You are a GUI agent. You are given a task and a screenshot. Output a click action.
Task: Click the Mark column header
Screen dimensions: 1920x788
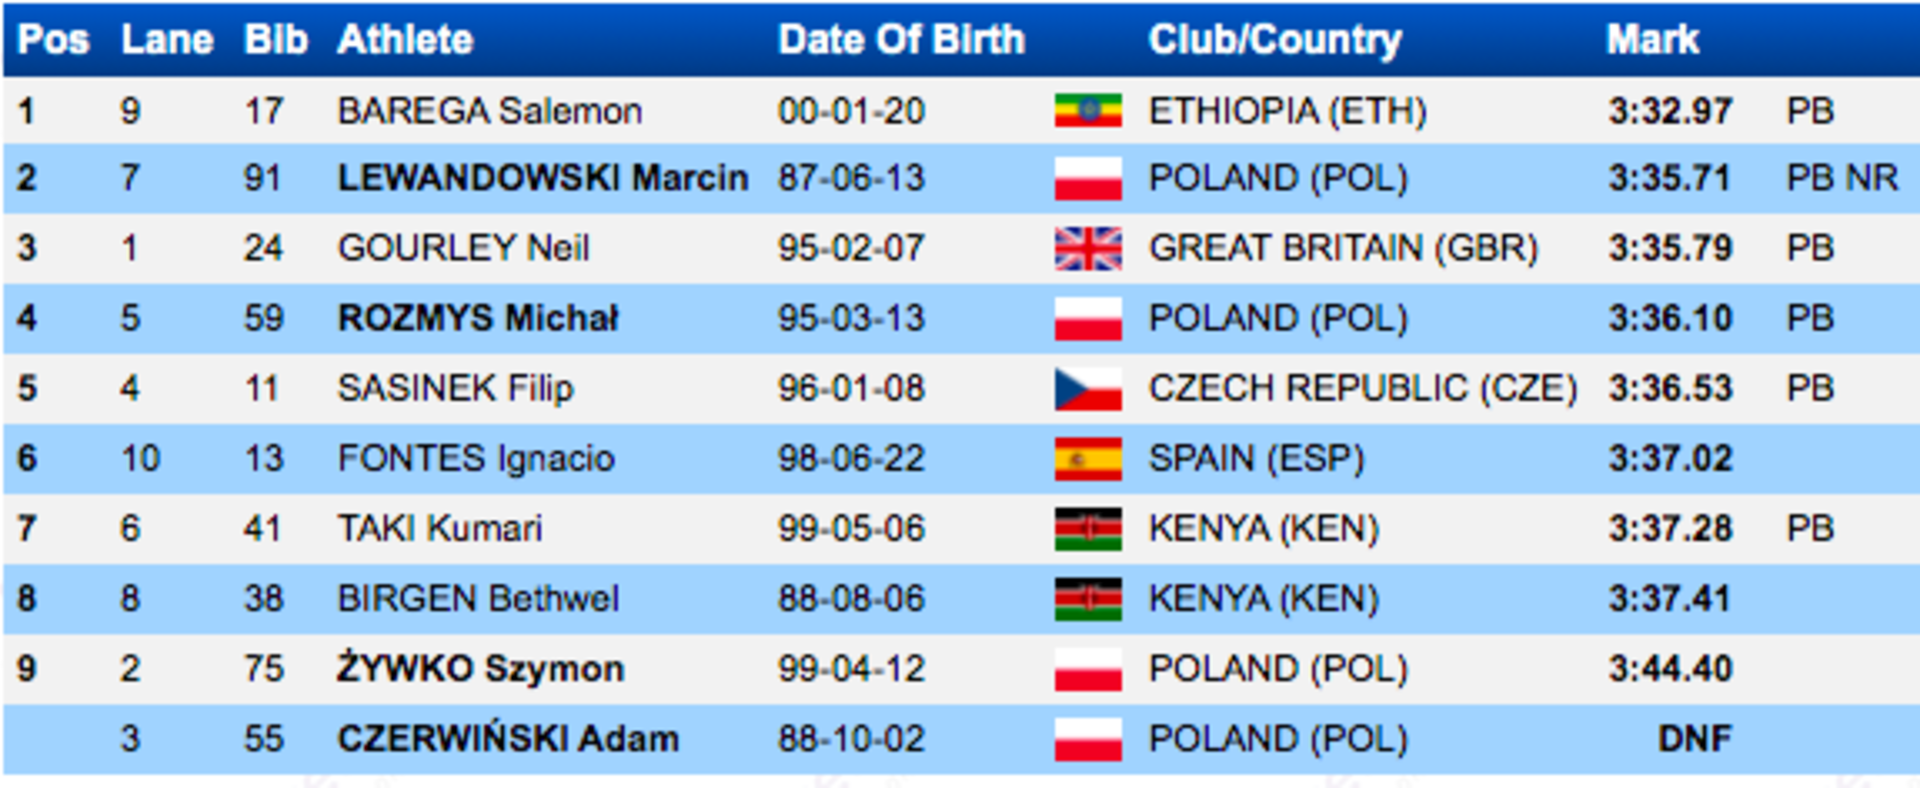pyautogui.click(x=1653, y=40)
